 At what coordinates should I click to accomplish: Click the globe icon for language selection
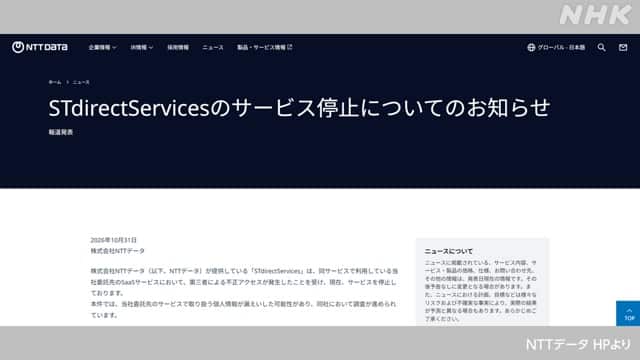531,47
